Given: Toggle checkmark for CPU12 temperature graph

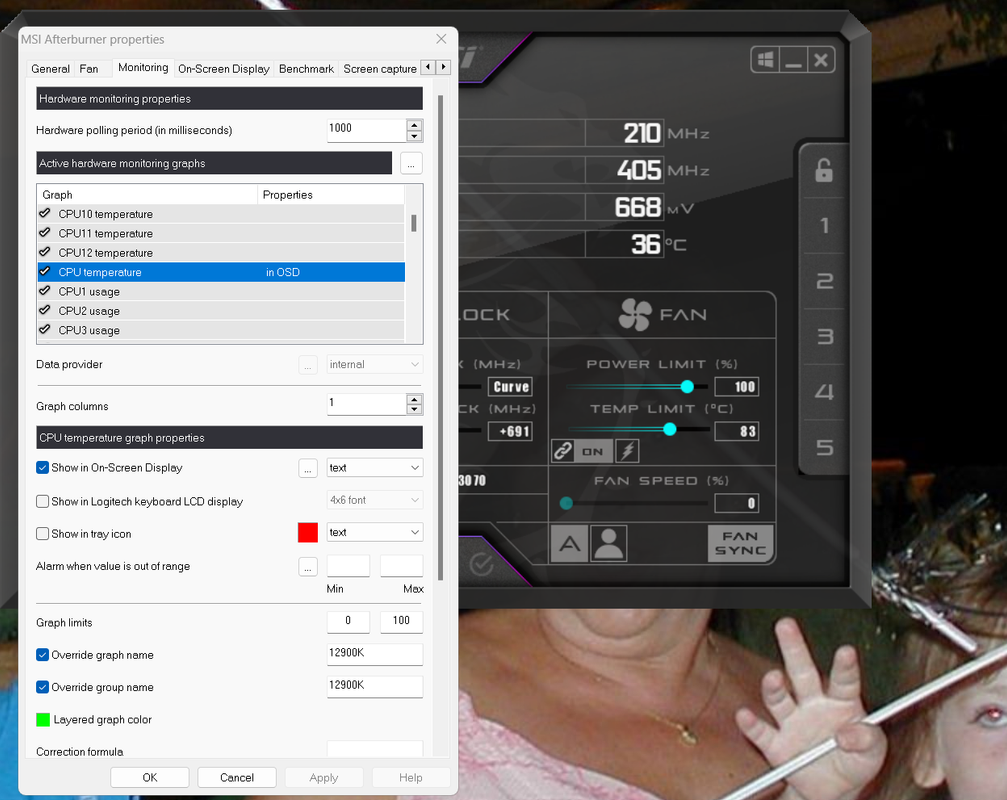Looking at the screenshot, I should 45,252.
